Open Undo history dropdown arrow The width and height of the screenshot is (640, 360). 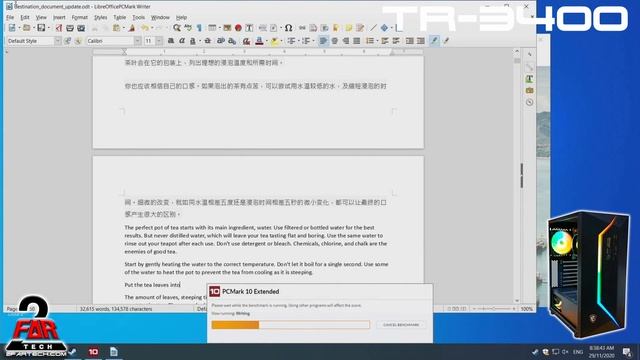[151, 28]
